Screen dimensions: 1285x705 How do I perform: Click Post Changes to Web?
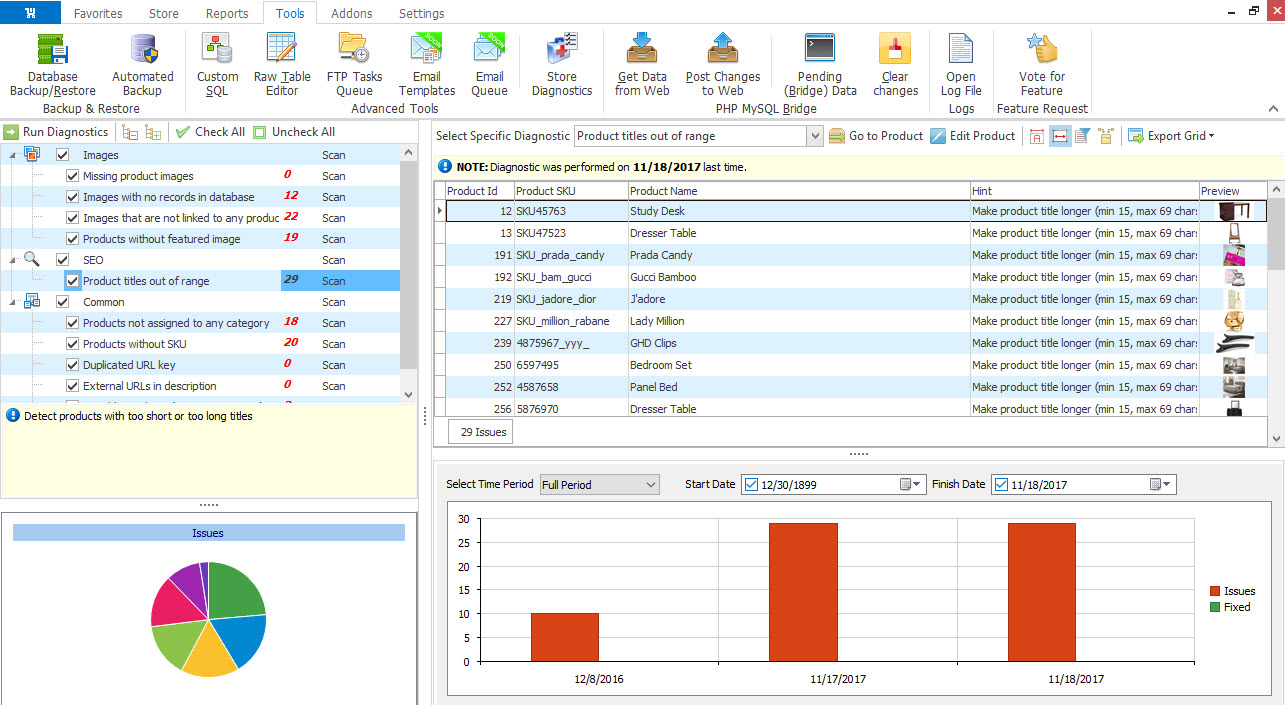[723, 65]
